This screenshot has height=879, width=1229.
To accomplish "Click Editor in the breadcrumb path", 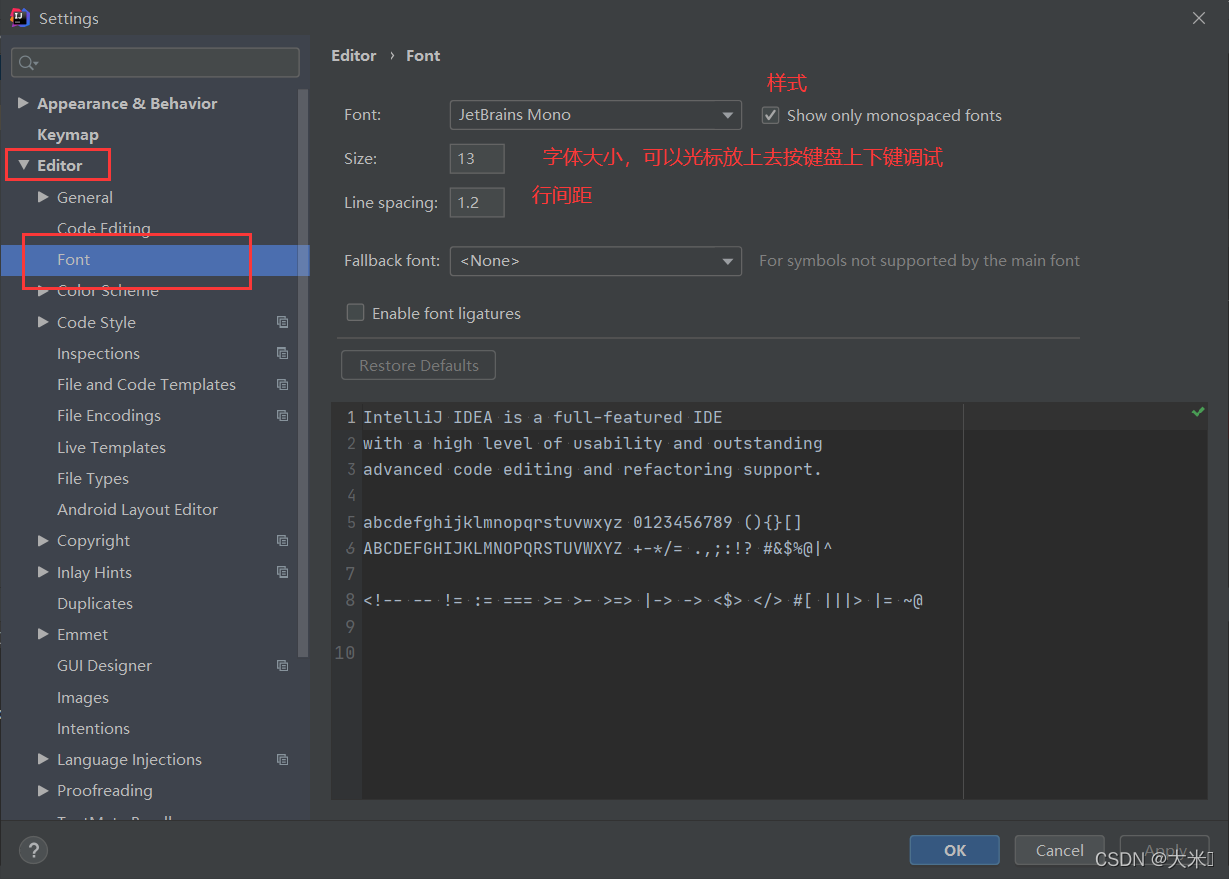I will (354, 55).
